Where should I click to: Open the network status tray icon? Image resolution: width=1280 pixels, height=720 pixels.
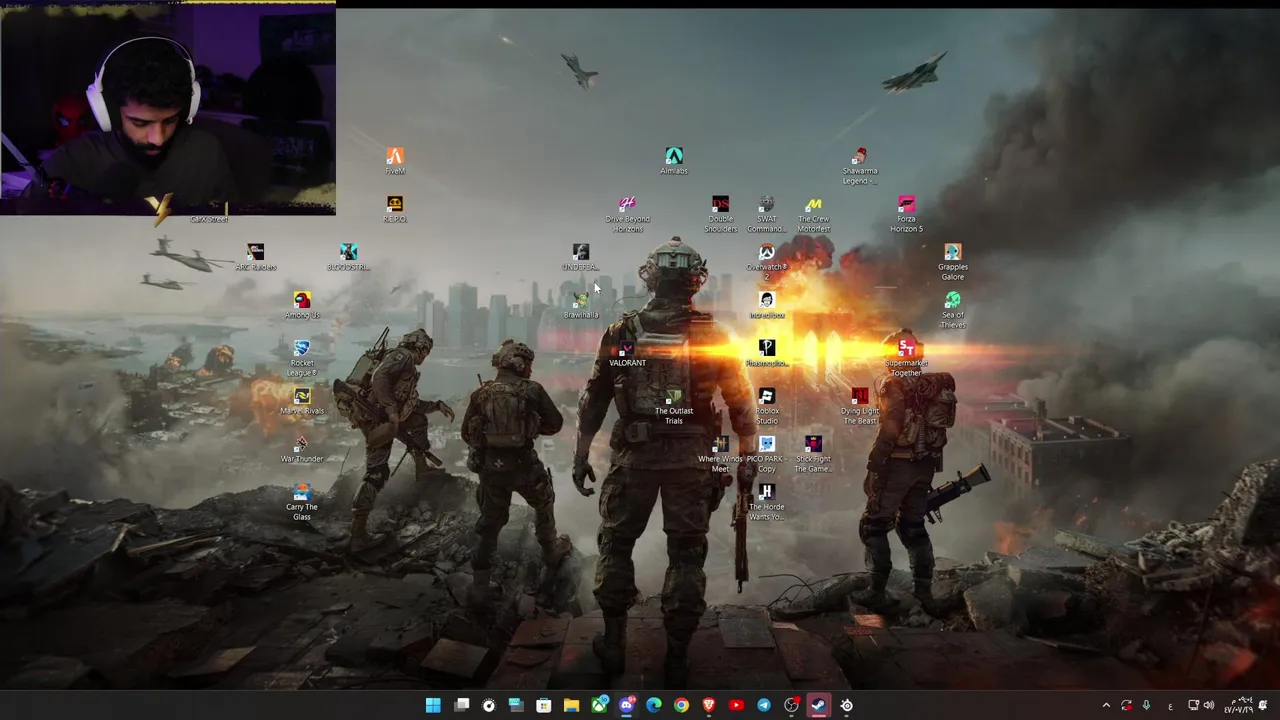[1193, 706]
